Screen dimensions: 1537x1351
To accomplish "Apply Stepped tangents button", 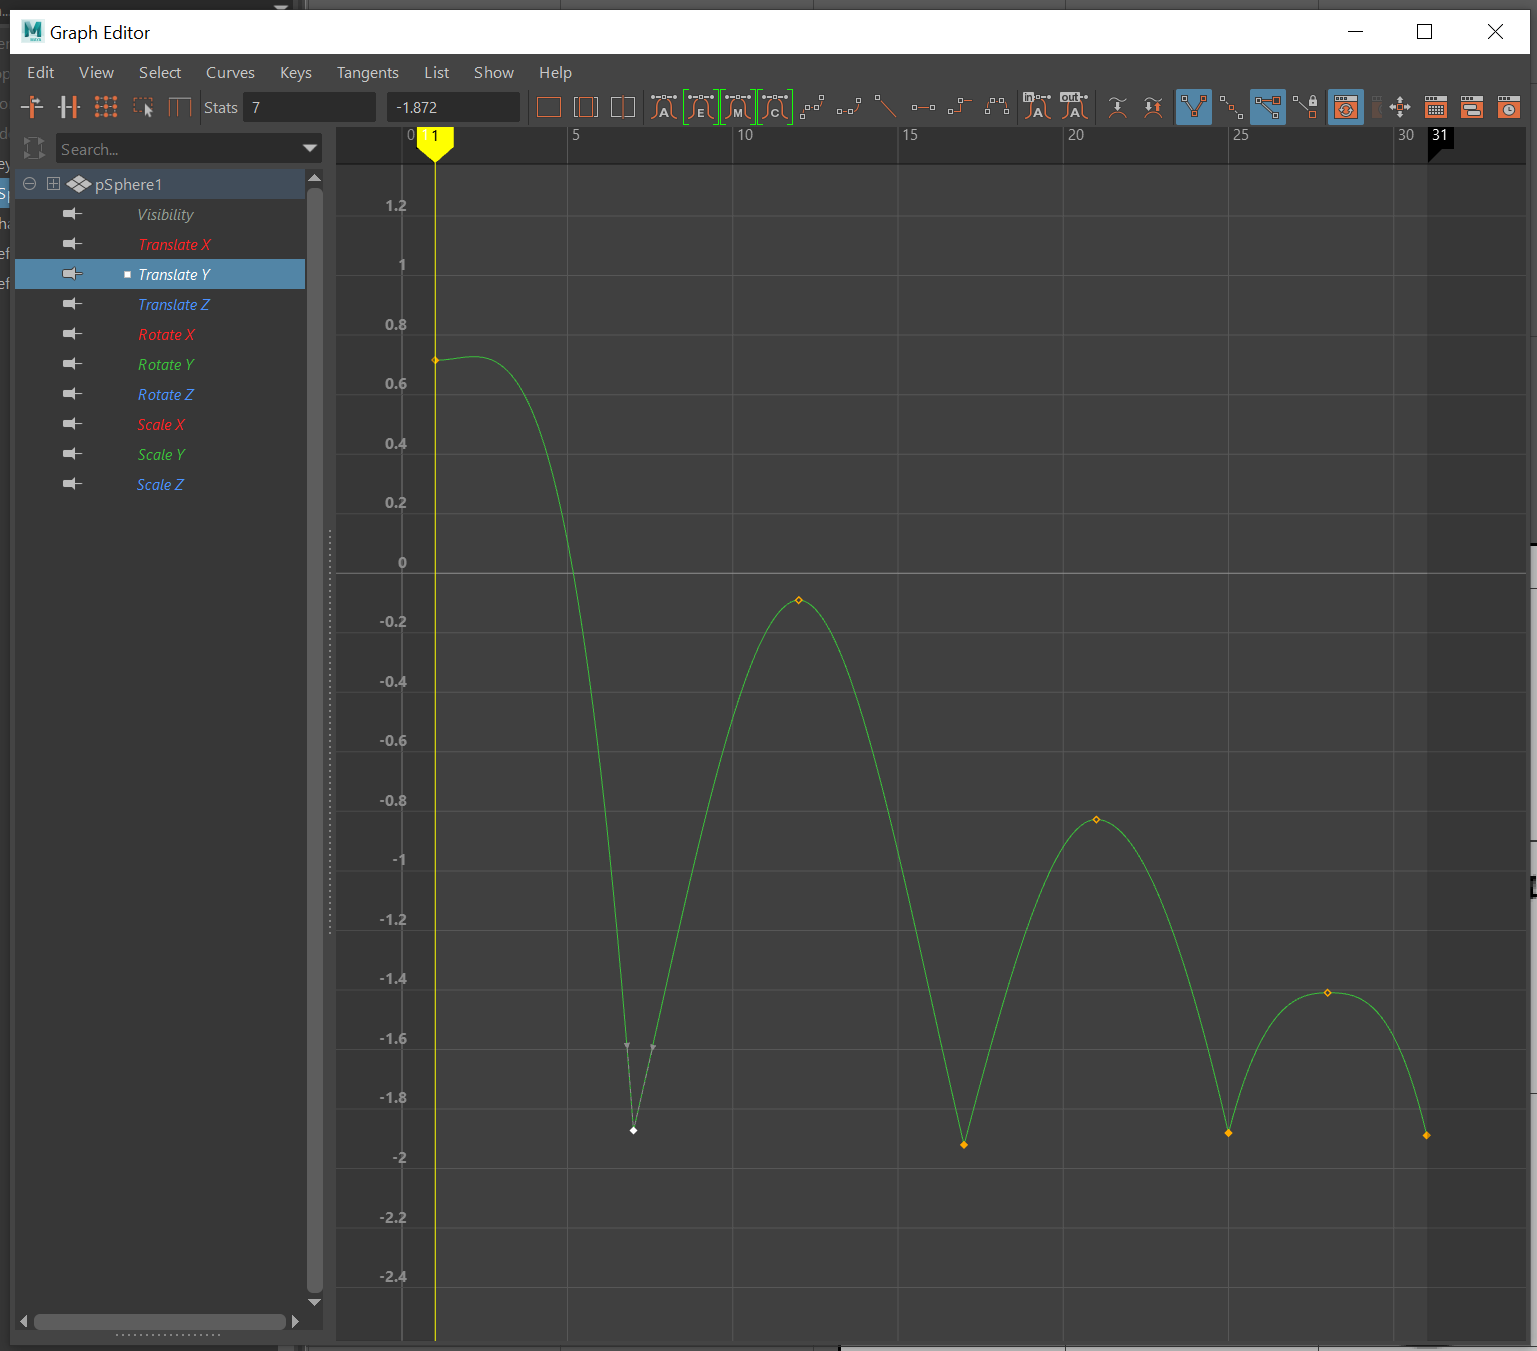I will point(960,107).
